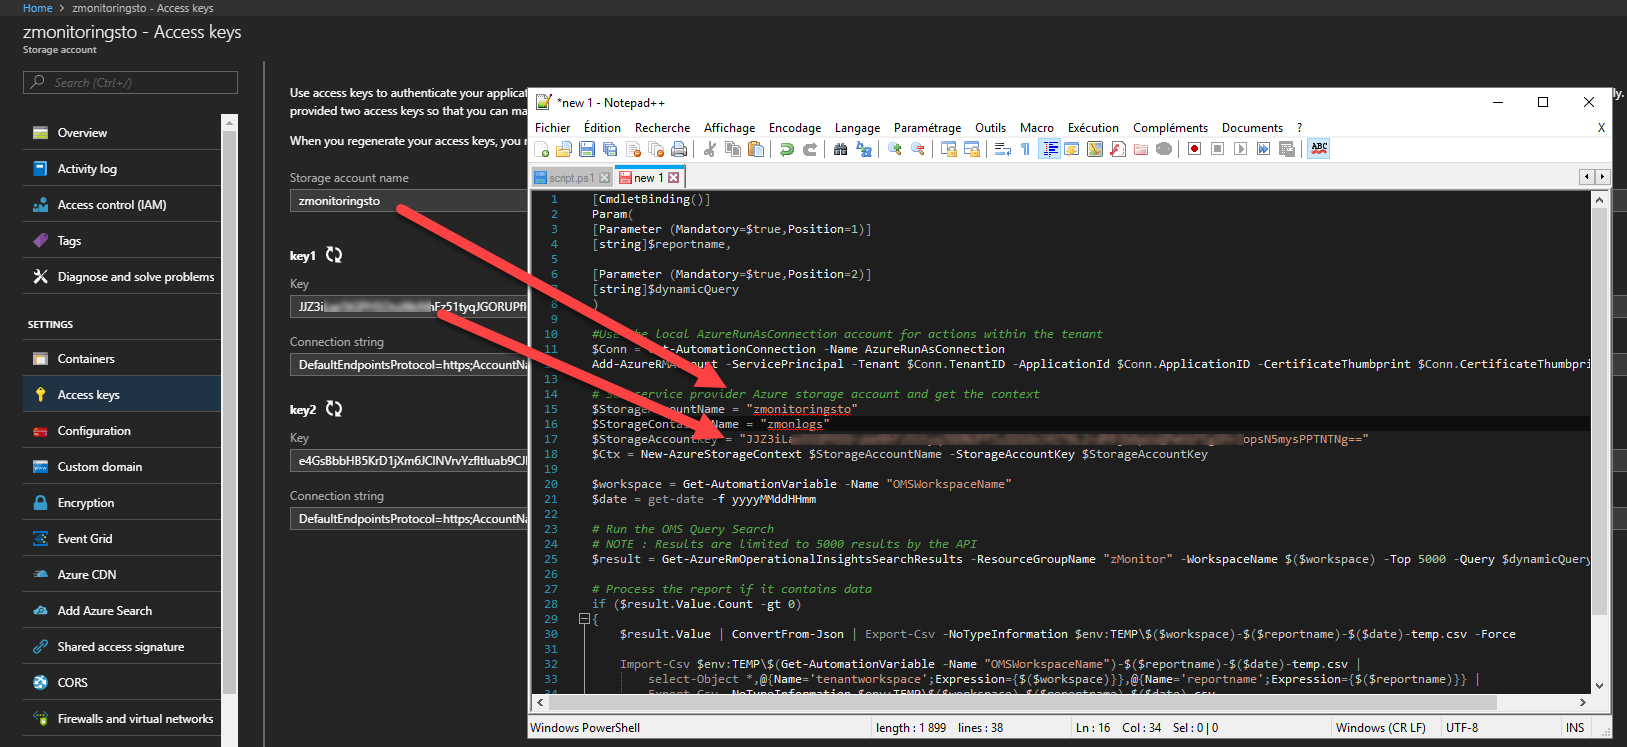Viewport: 1627px width, 747px height.
Task: Toggle the indent guide button
Action: click(1049, 149)
